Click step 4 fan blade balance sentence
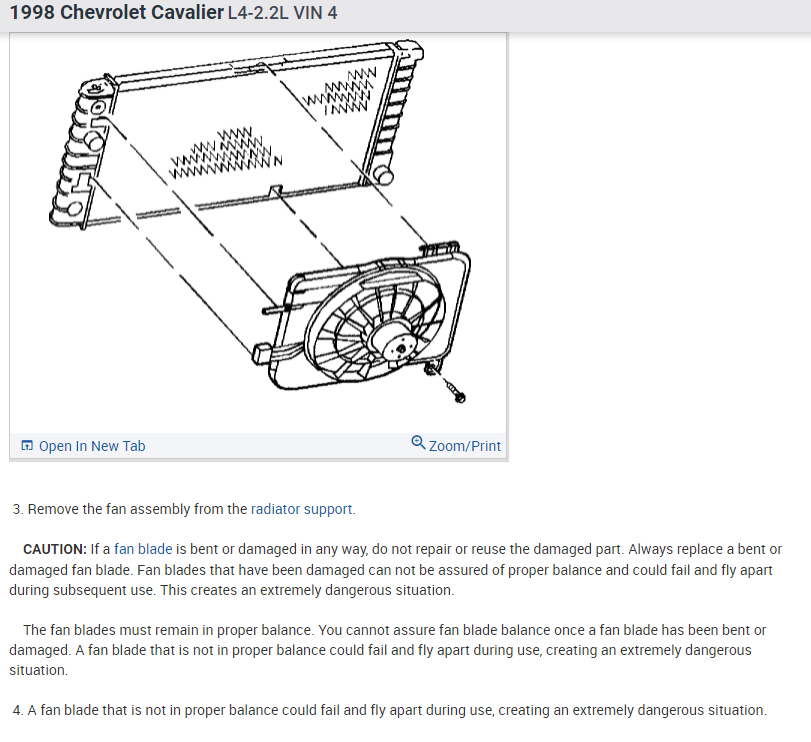The width and height of the screenshot is (811, 742). (x=389, y=710)
